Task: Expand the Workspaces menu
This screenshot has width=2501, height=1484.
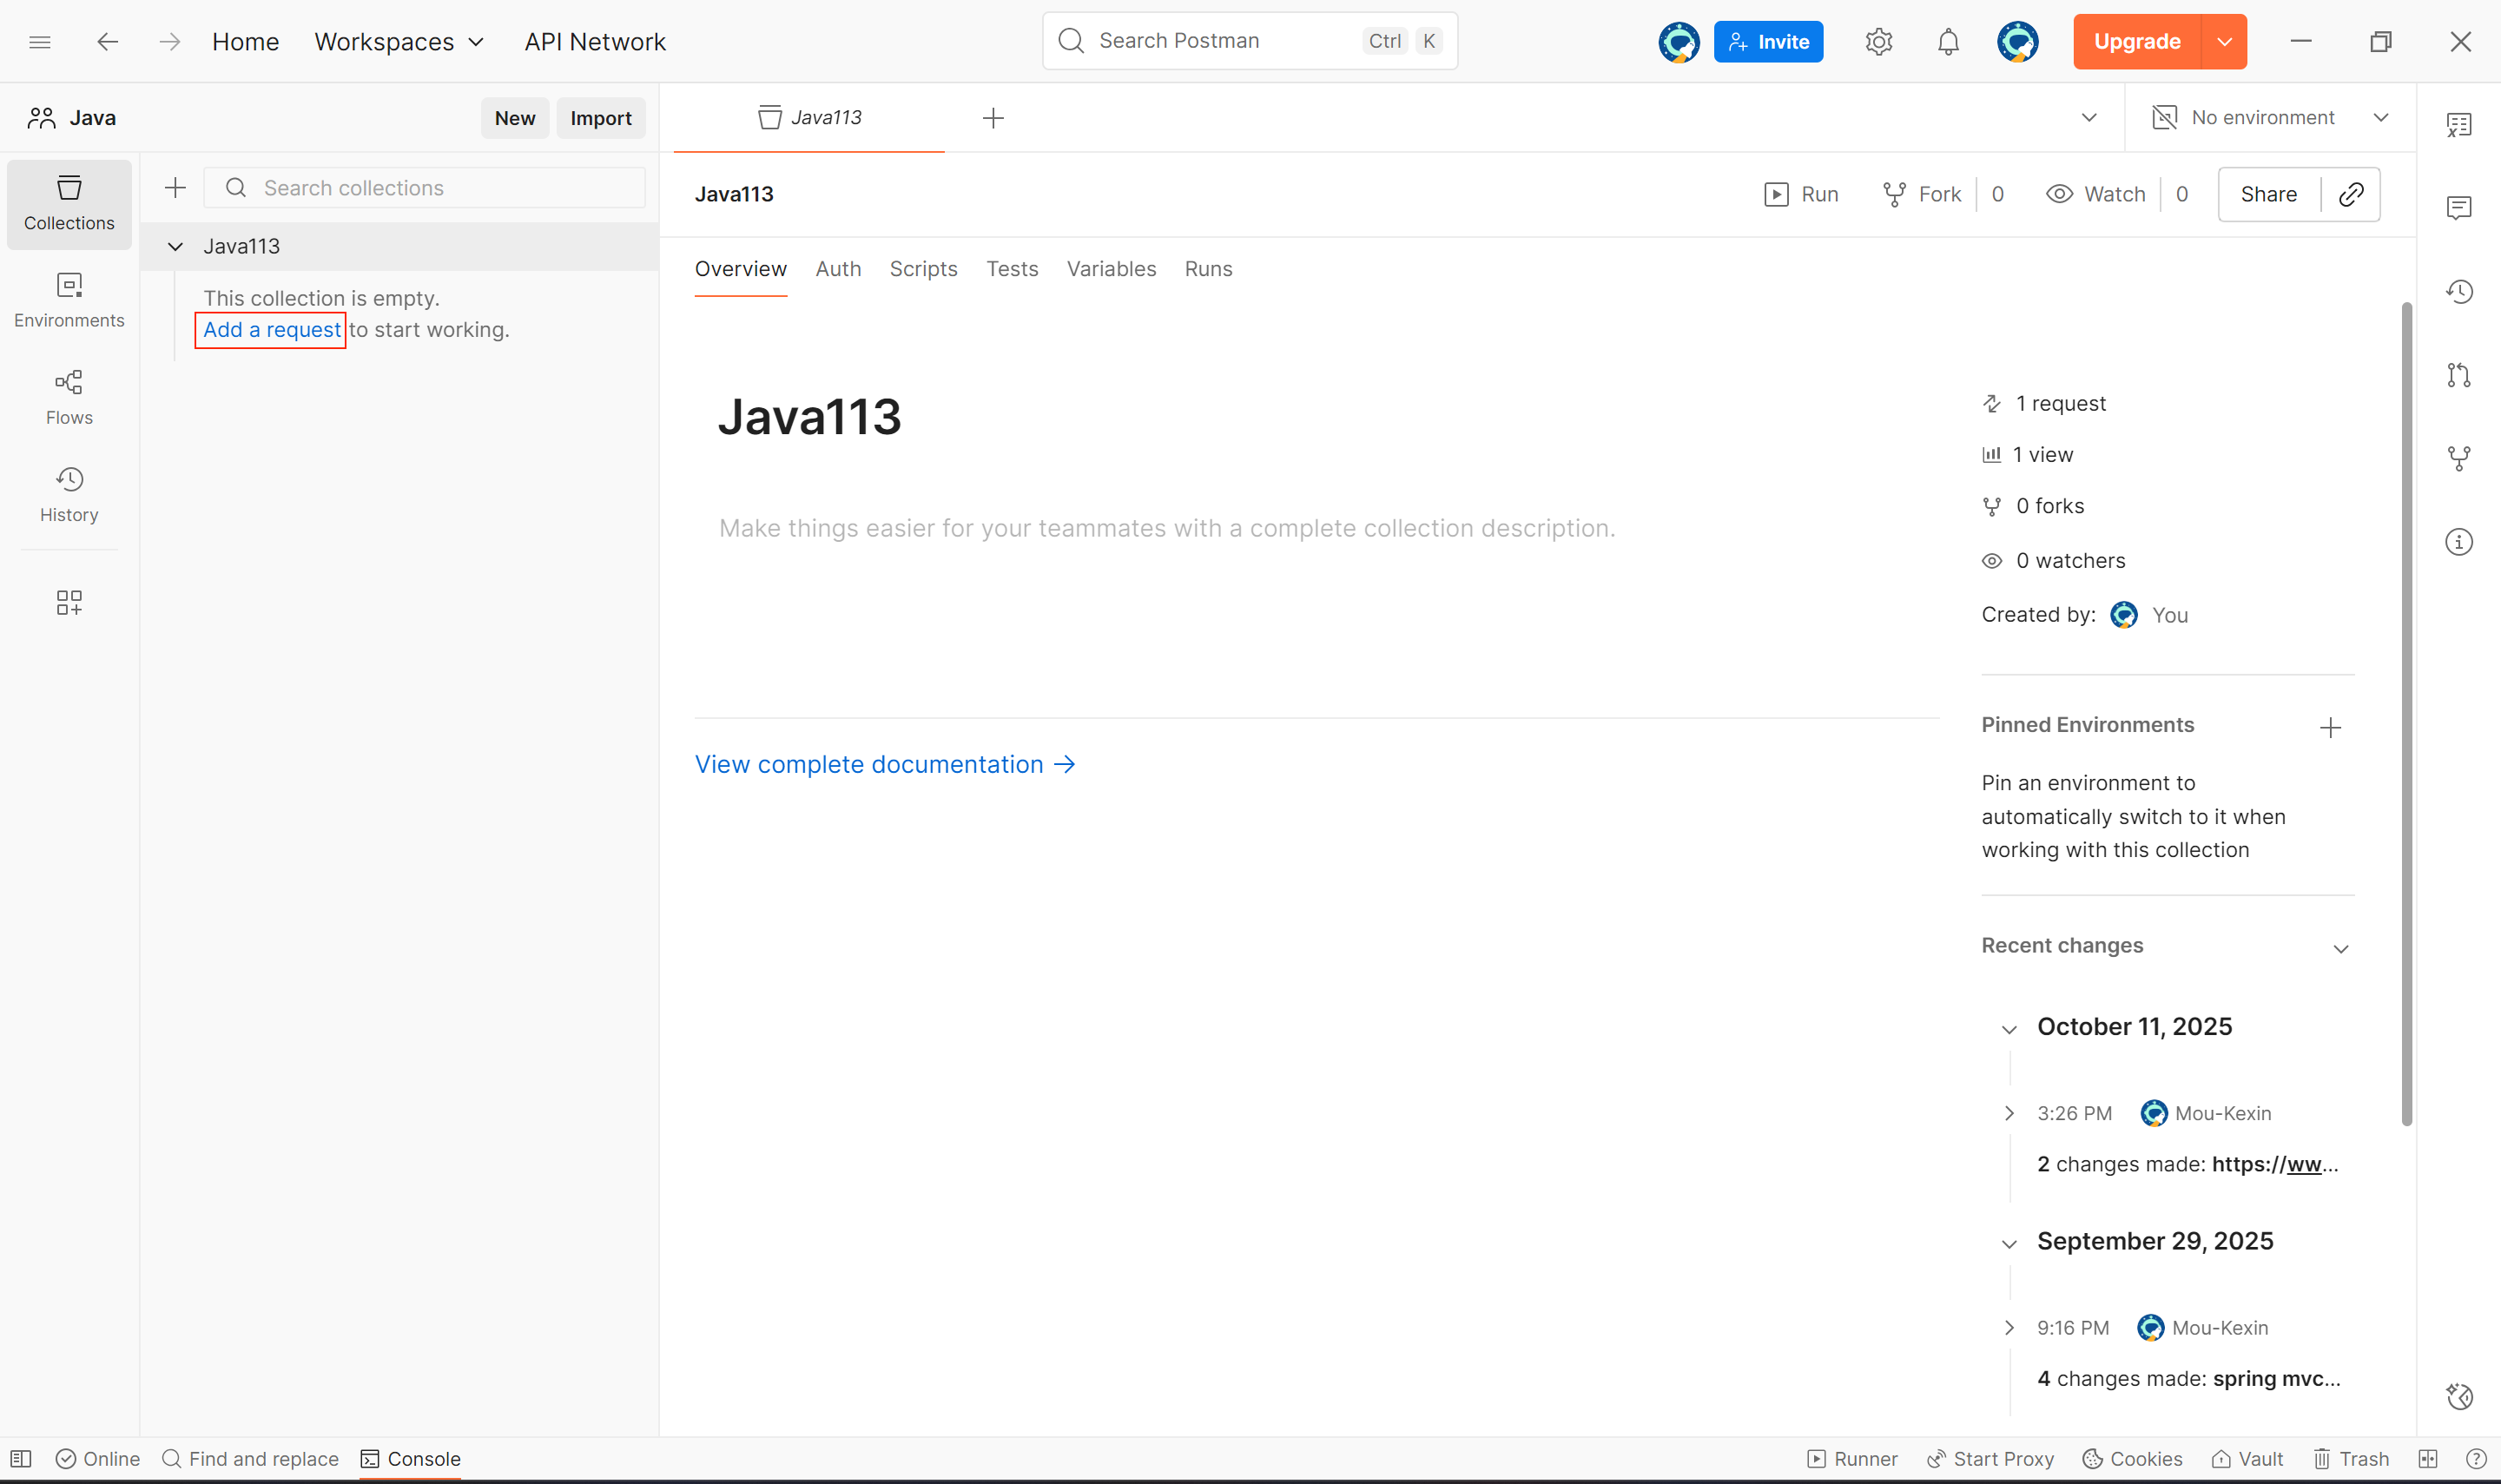Action: point(399,42)
